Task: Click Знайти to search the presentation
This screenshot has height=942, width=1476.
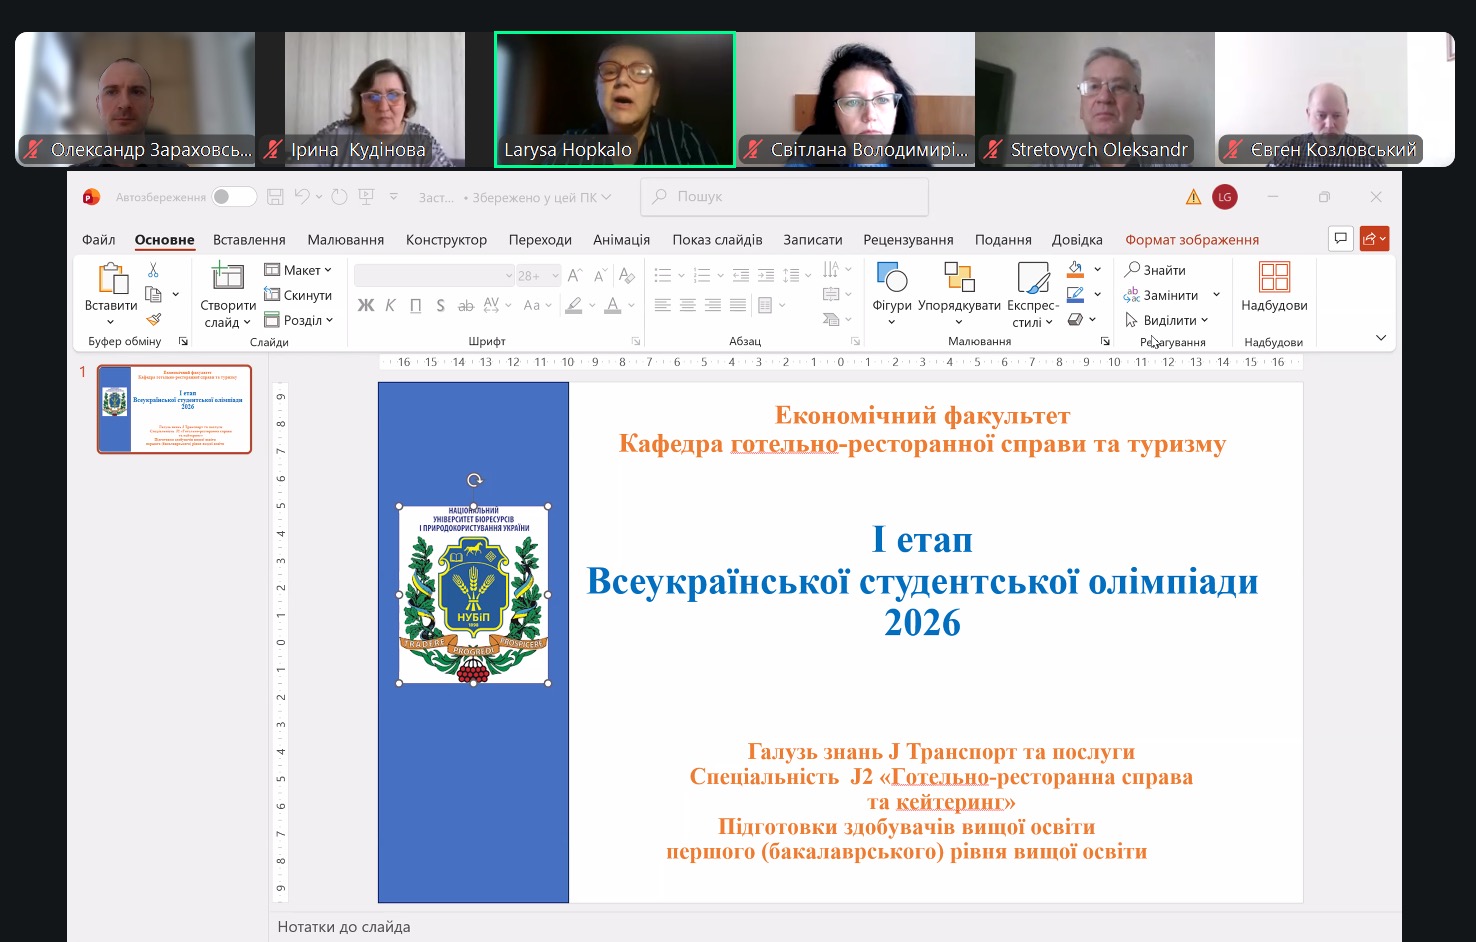Action: (x=1155, y=270)
